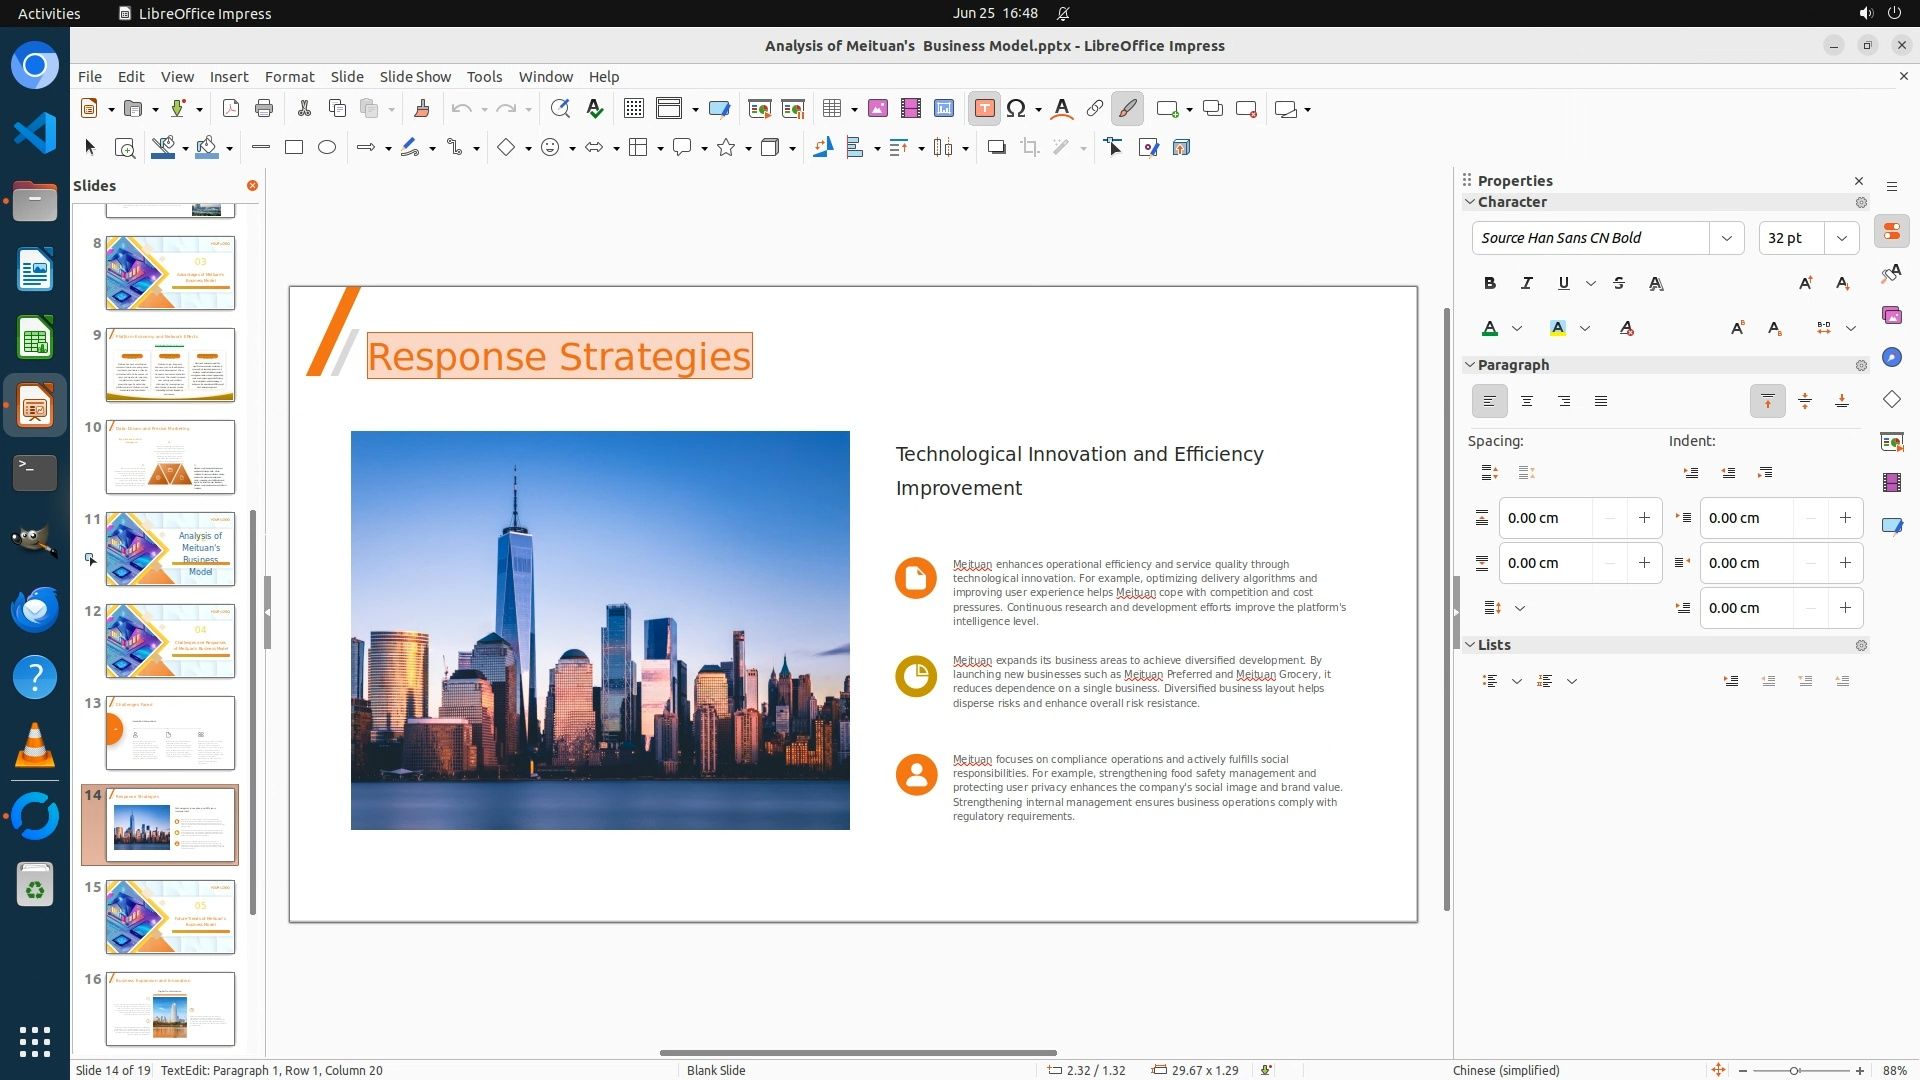The height and width of the screenshot is (1080, 1920).
Task: Toggle Italic in Character panel
Action: pyautogui.click(x=1527, y=284)
